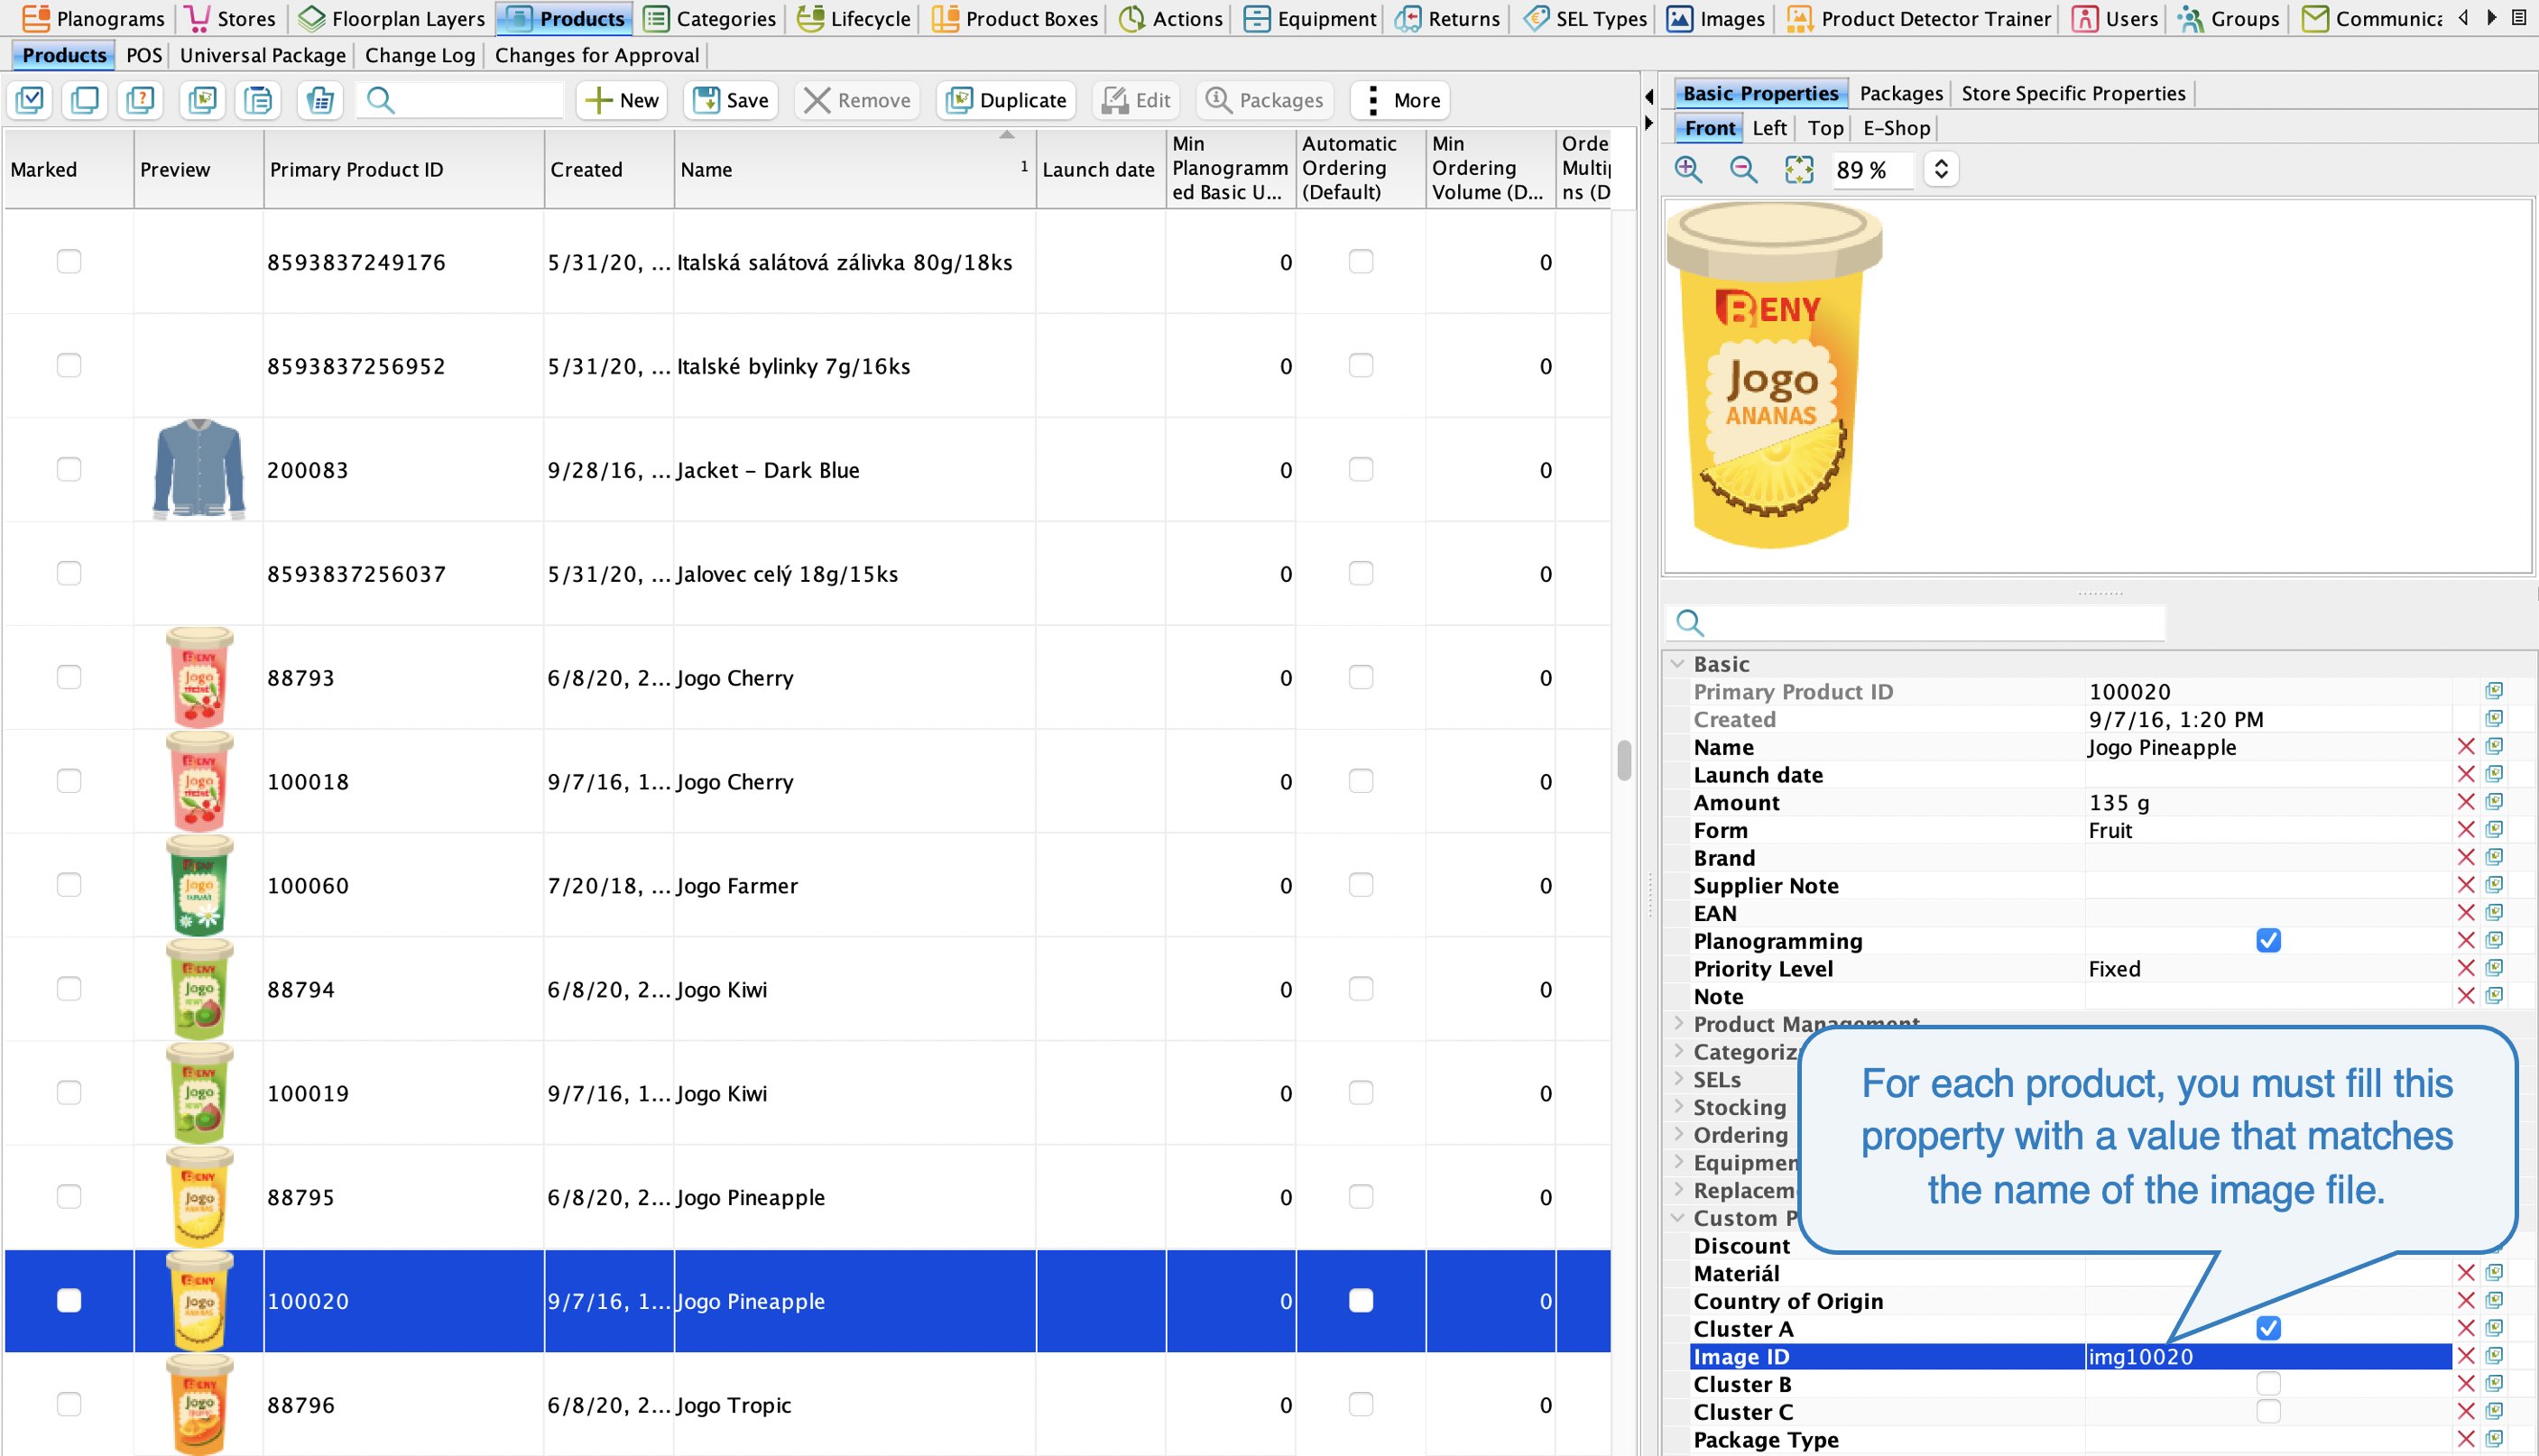Viewport: 2539px width, 1456px height.
Task: Show the Left image view tab
Action: click(x=1769, y=128)
